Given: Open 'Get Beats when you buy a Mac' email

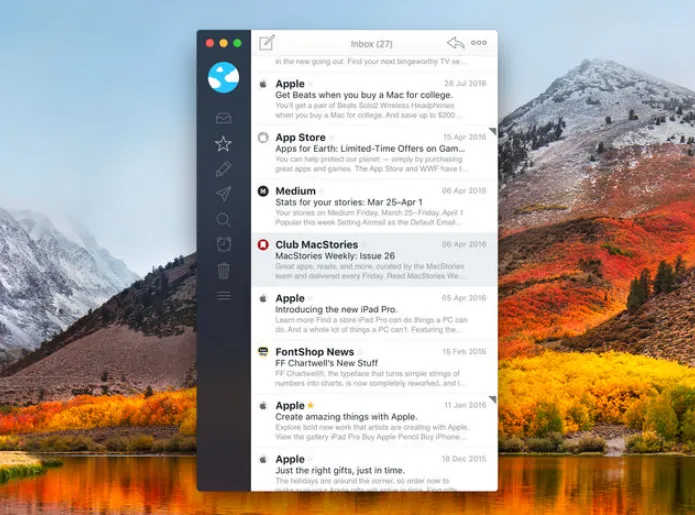Looking at the screenshot, I should coord(374,99).
